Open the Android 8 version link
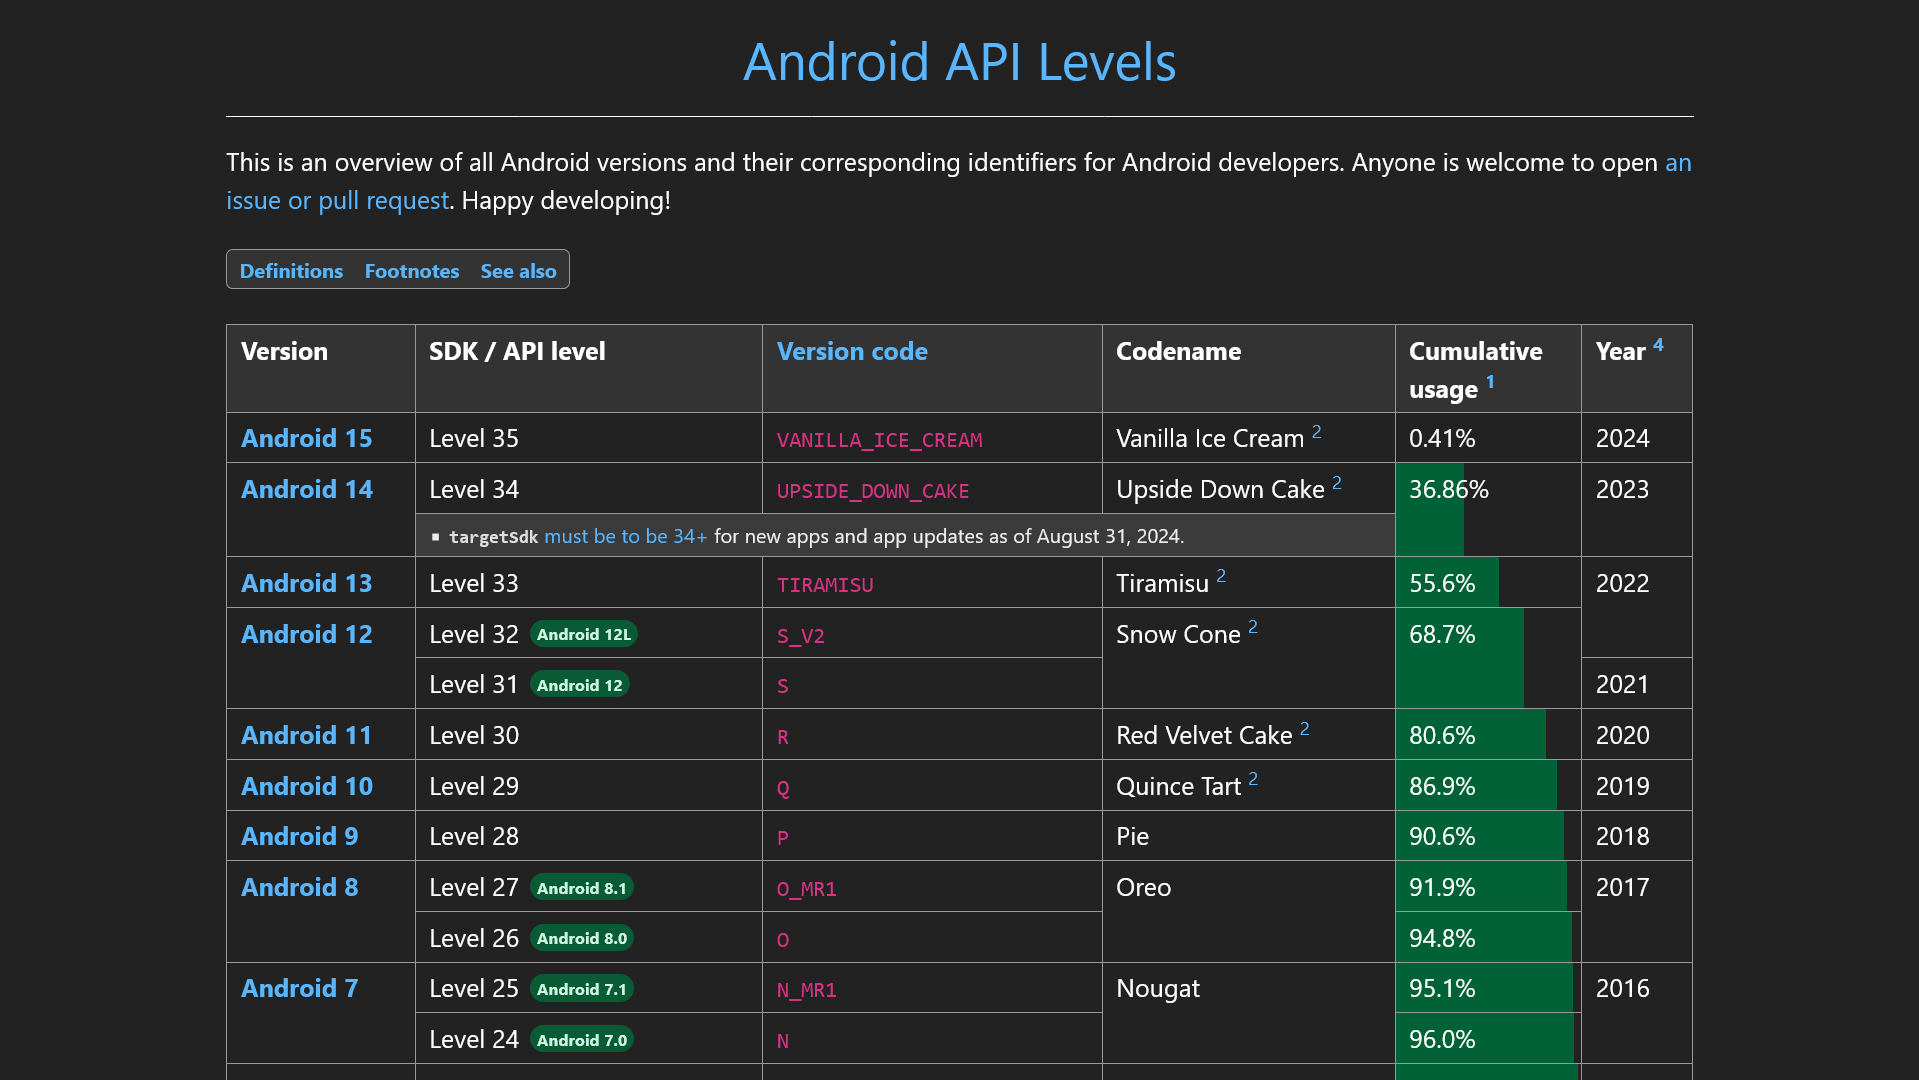 [x=300, y=888]
